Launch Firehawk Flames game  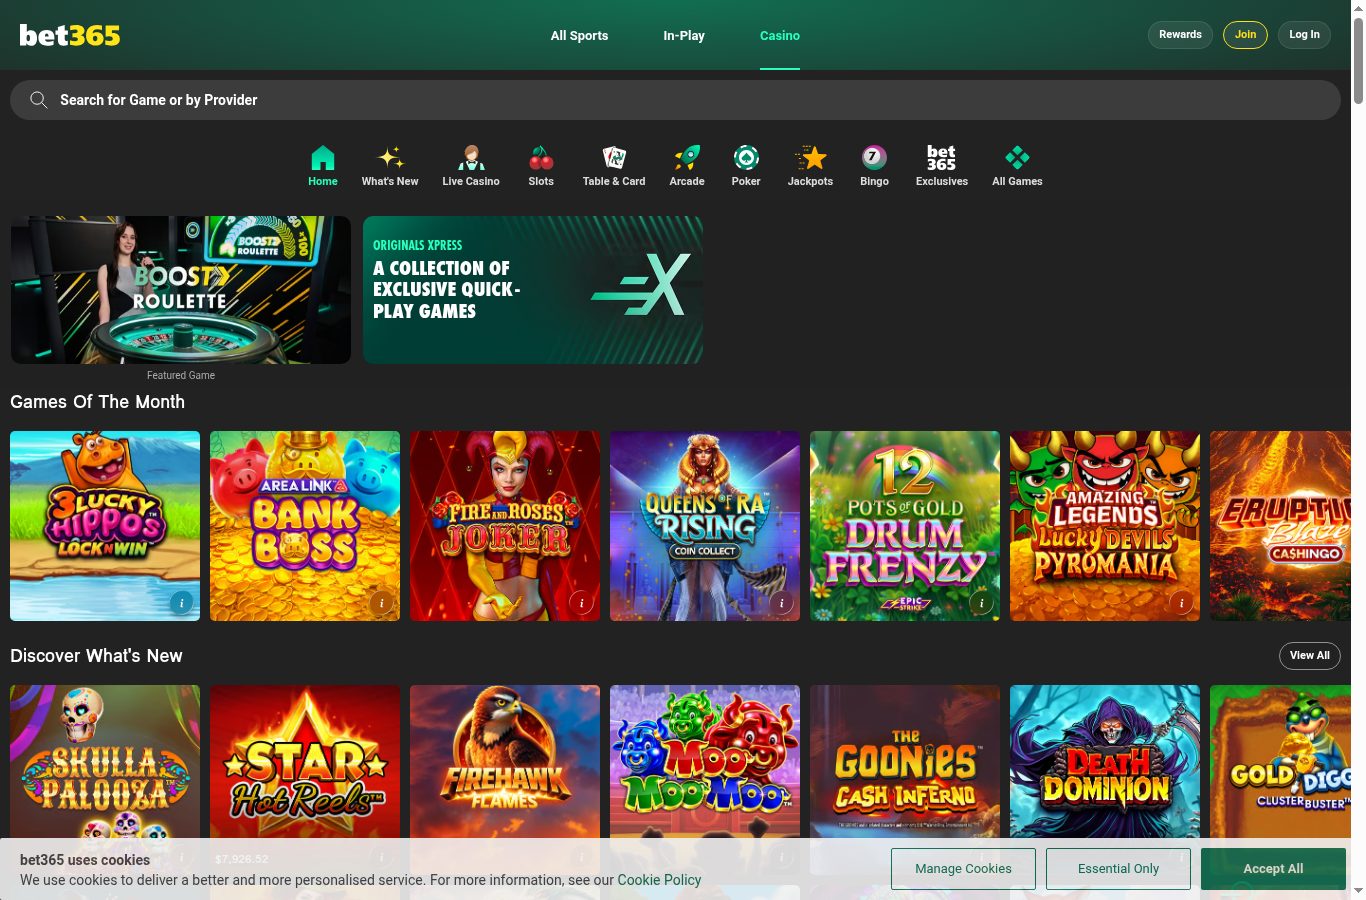pos(505,762)
